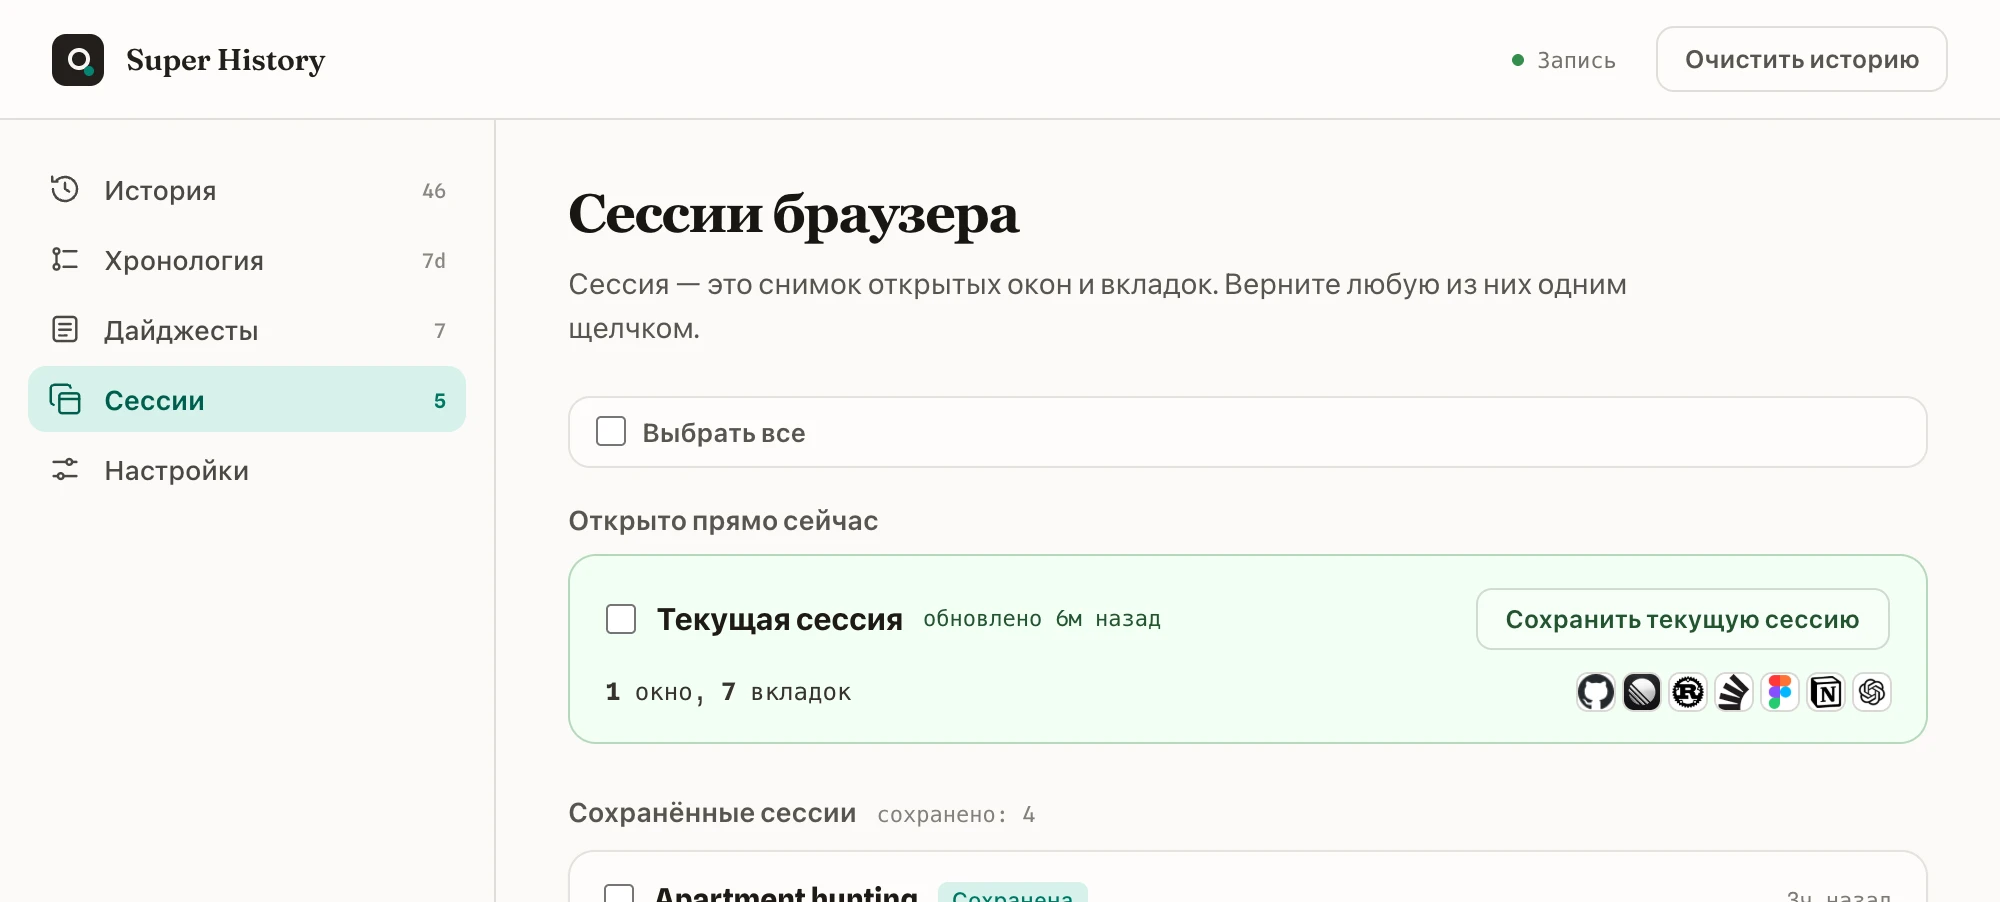
Task: Click the Сессии windows icon
Action: pyautogui.click(x=65, y=399)
